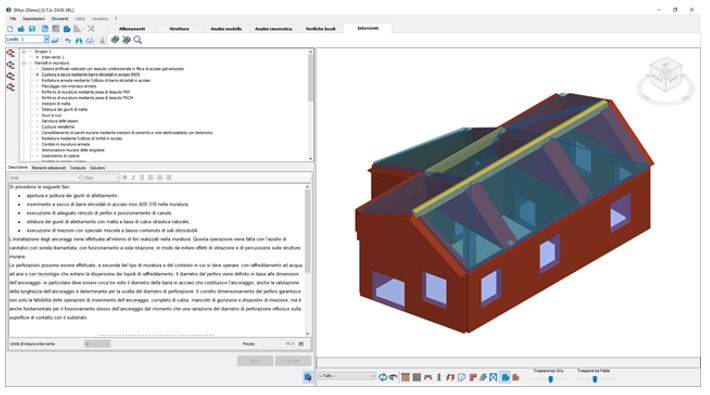Switch to the Struttura tab
This screenshot has width=710, height=395.
pyautogui.click(x=179, y=29)
